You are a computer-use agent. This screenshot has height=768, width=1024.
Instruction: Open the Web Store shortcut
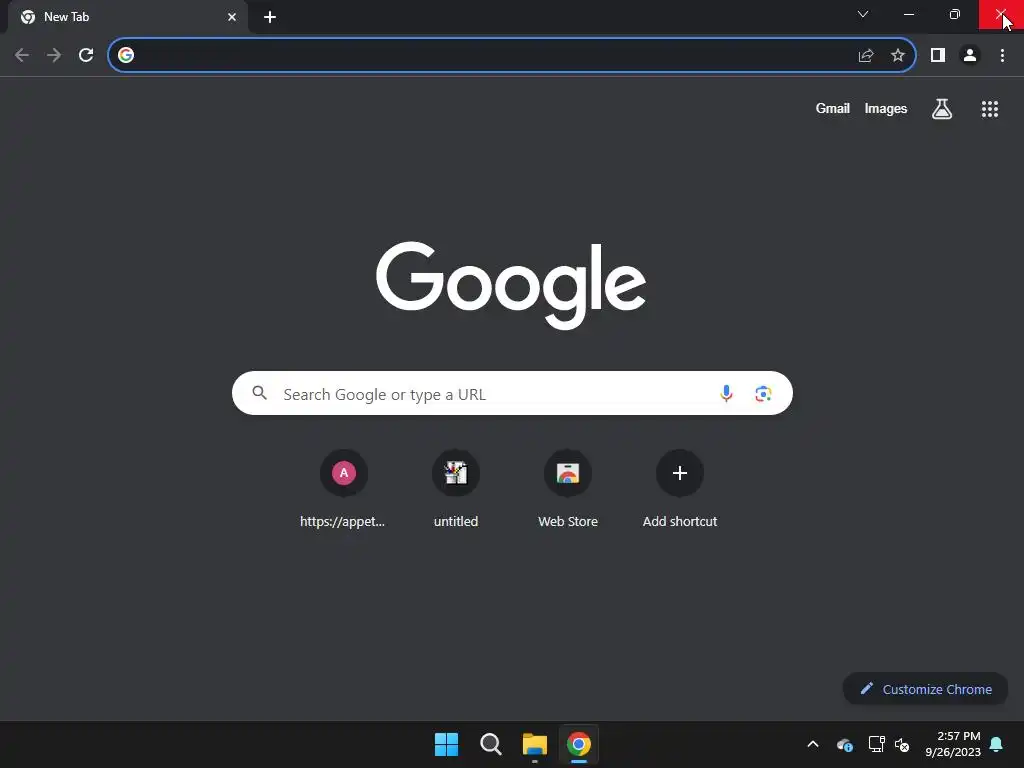coord(568,488)
